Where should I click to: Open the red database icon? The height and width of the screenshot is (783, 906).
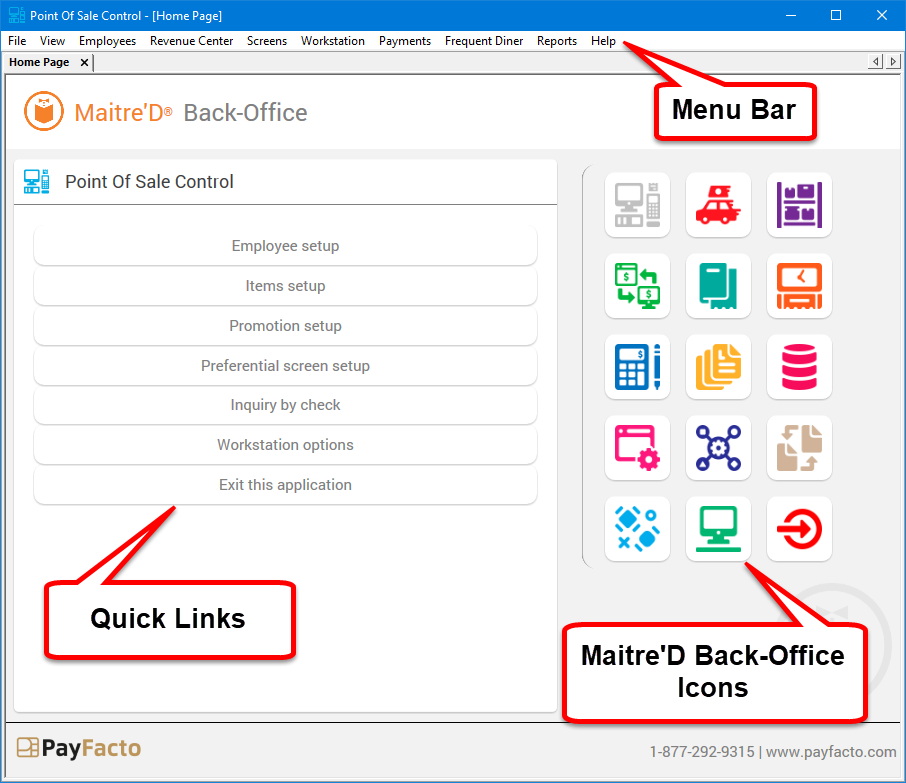(799, 367)
